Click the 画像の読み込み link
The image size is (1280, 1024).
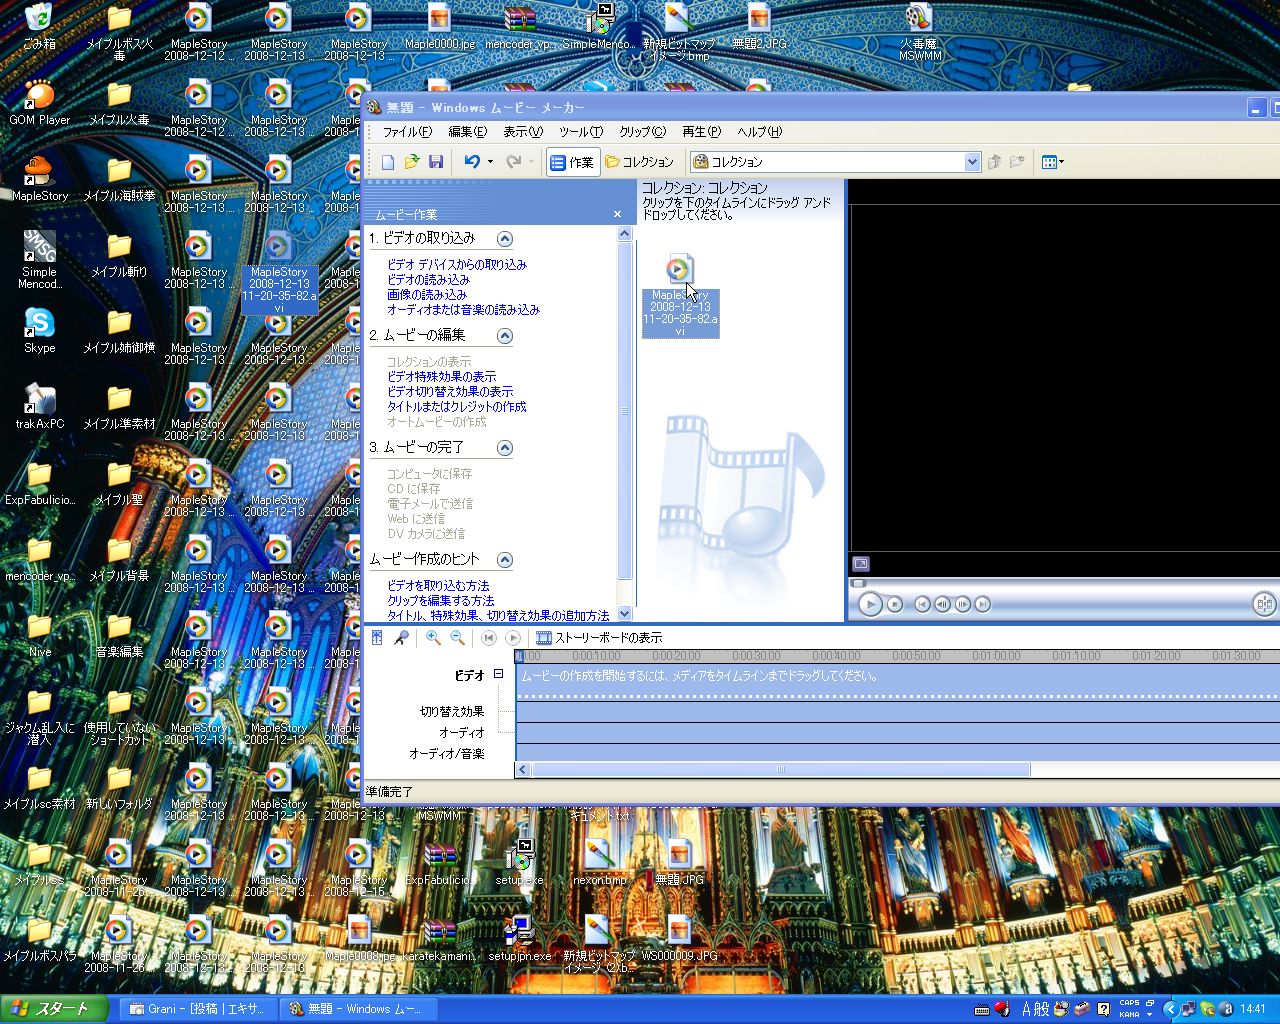427,295
